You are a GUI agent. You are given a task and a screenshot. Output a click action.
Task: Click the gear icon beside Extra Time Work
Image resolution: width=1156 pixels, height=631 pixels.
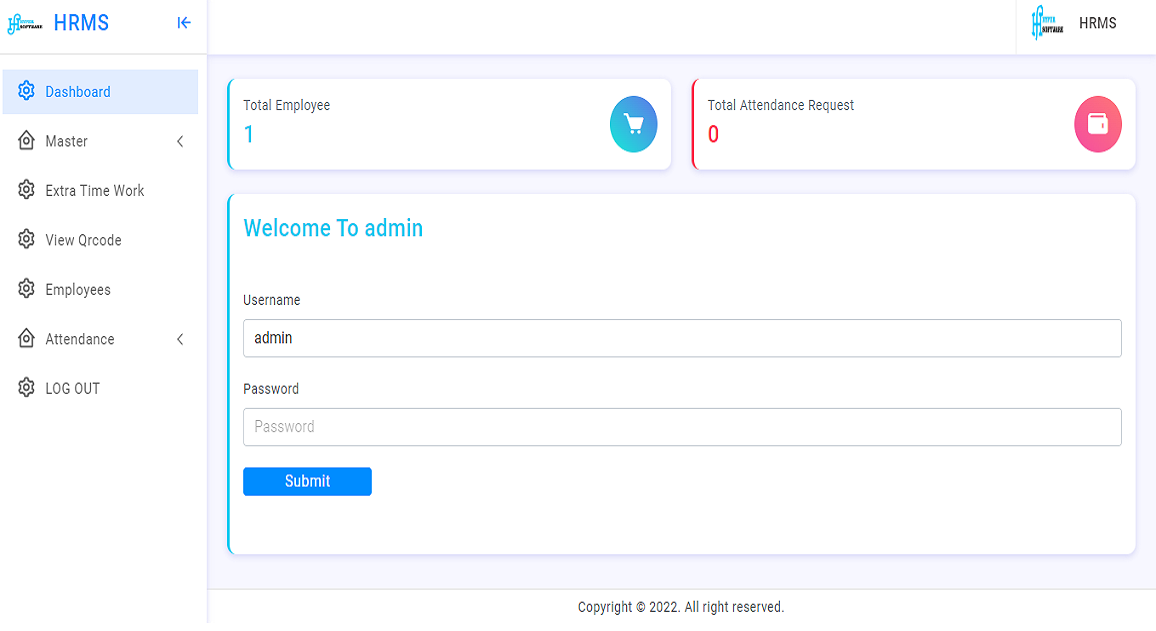pyautogui.click(x=27, y=190)
